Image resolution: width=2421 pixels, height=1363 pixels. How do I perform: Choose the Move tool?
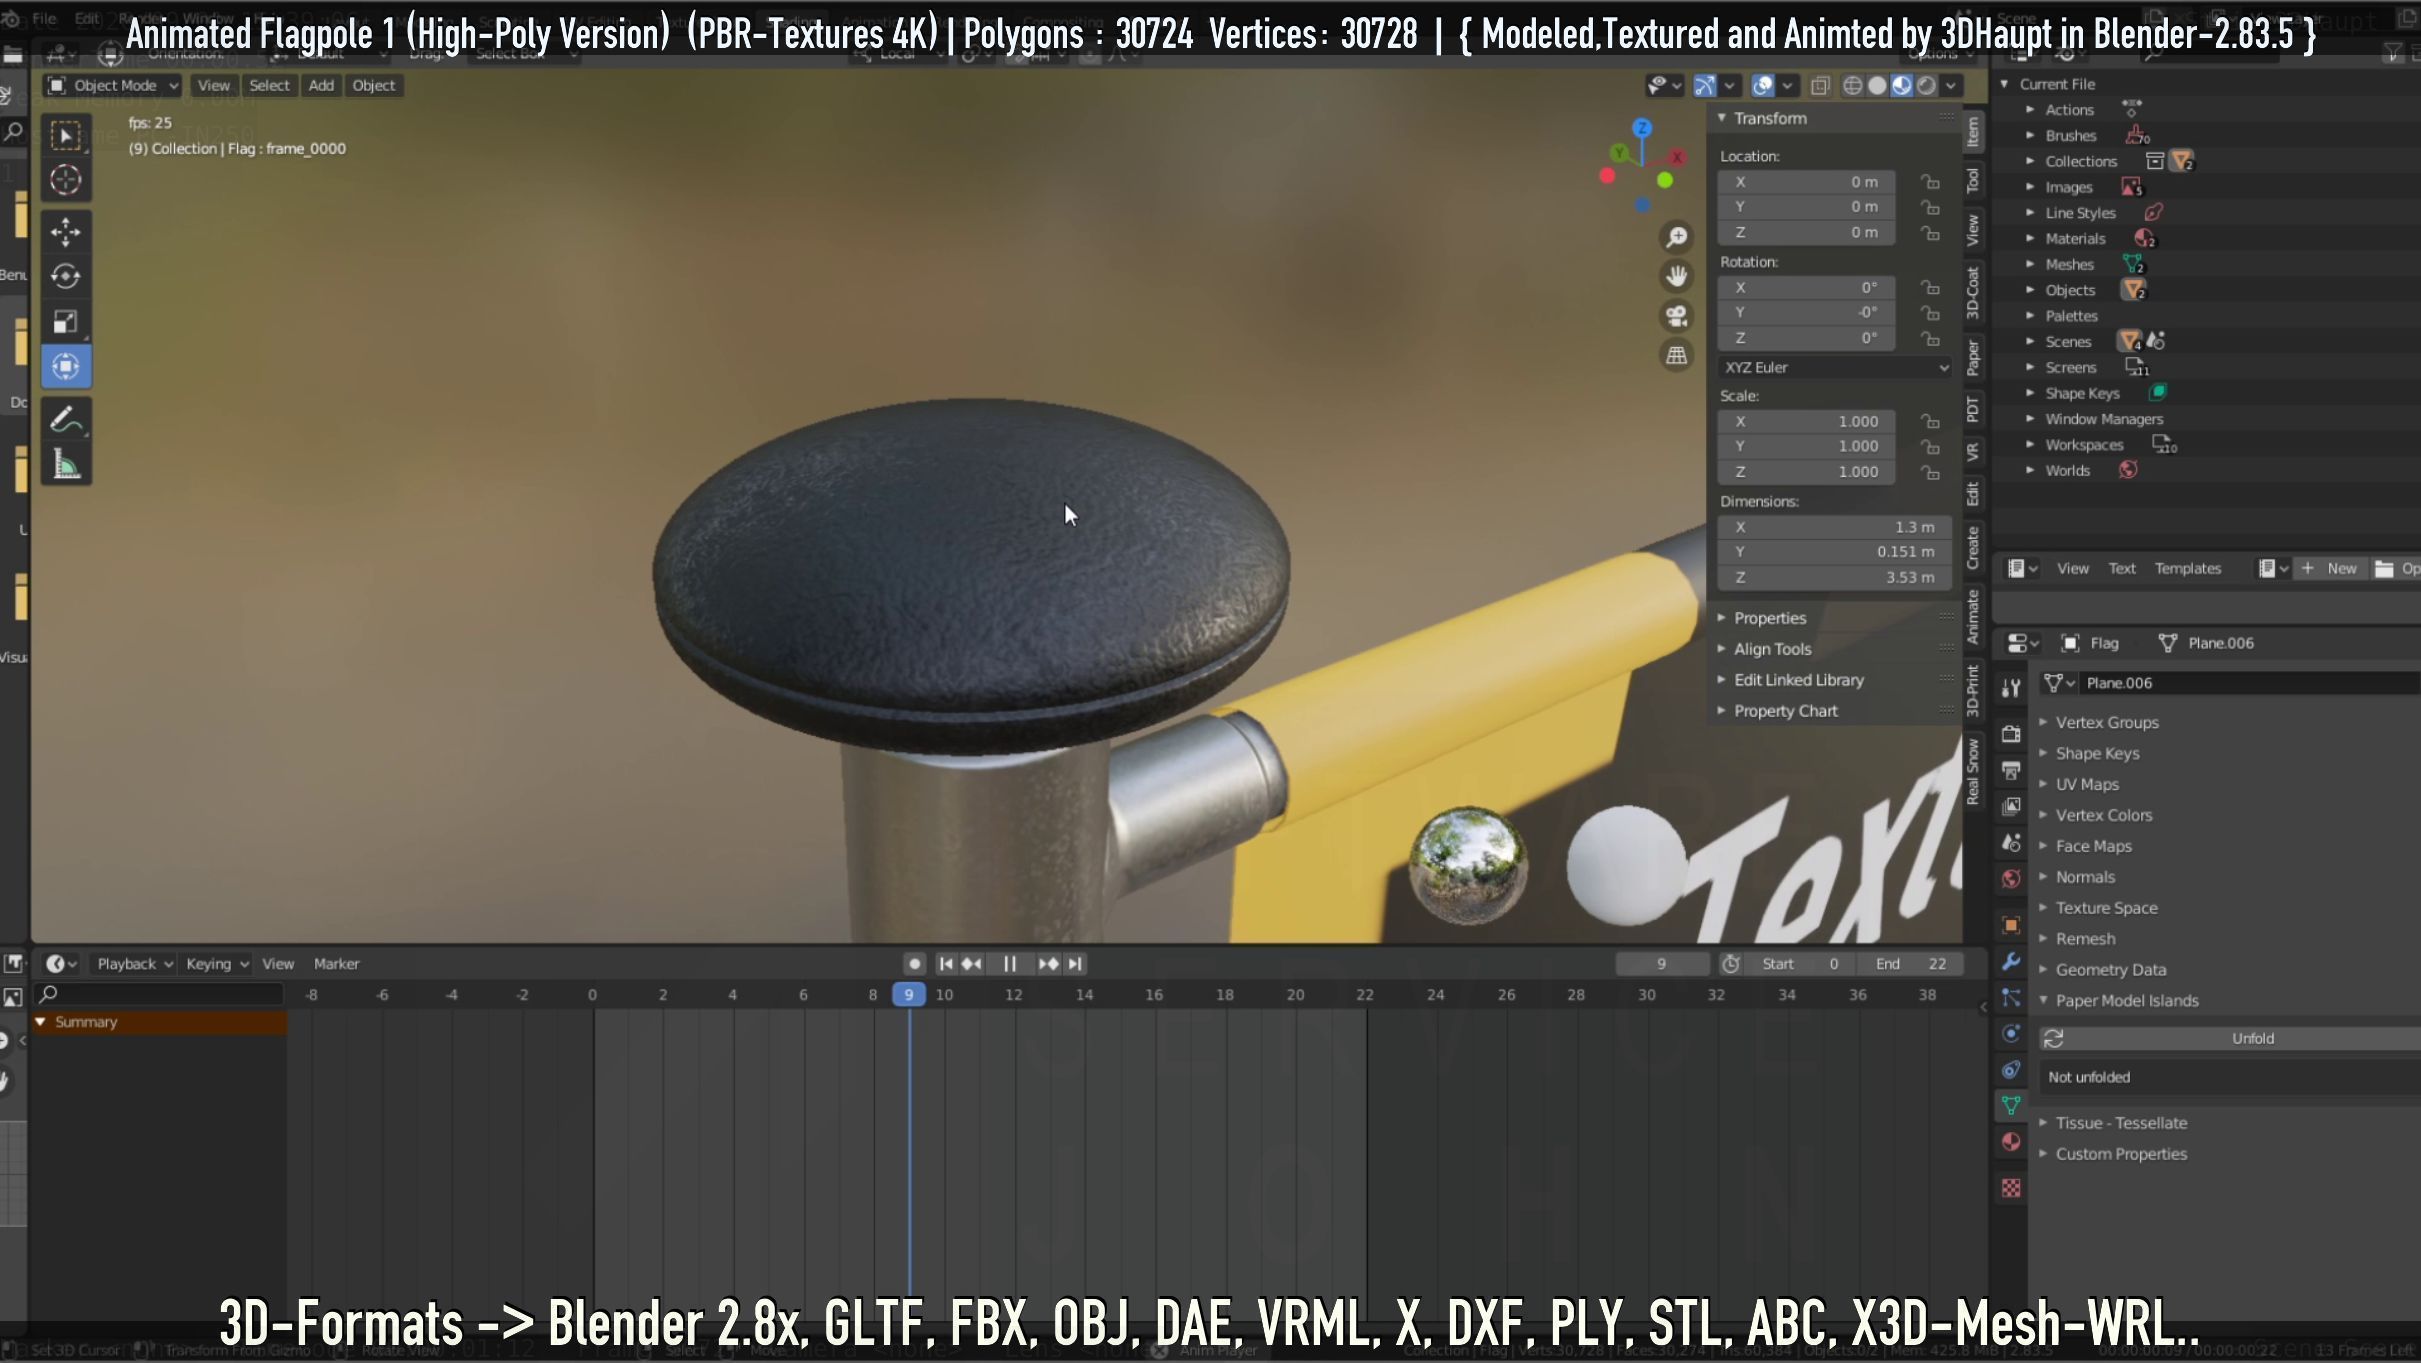click(66, 232)
